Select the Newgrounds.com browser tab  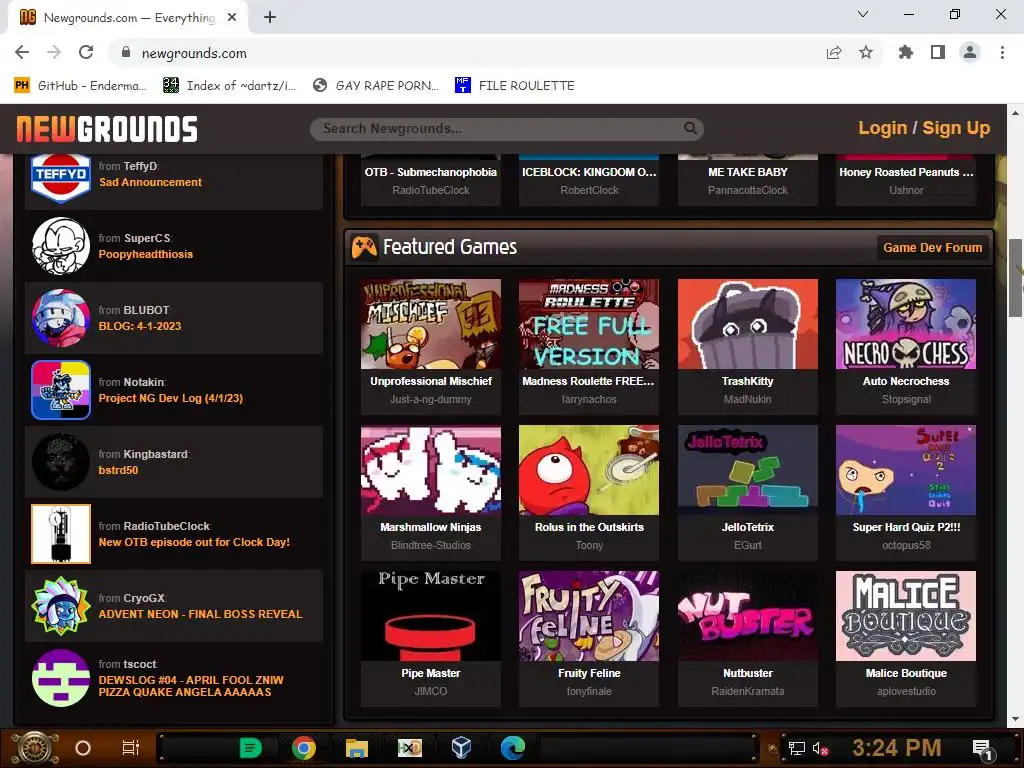[128, 18]
